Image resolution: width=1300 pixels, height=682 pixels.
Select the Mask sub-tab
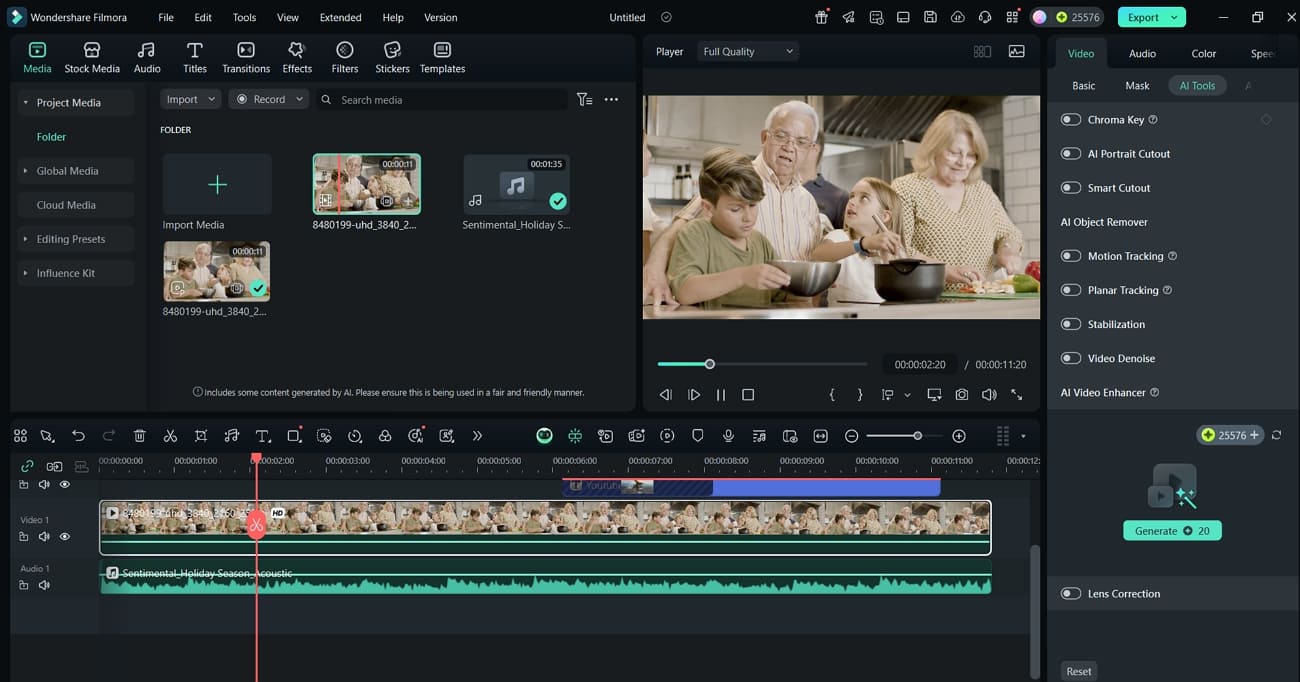point(1137,86)
